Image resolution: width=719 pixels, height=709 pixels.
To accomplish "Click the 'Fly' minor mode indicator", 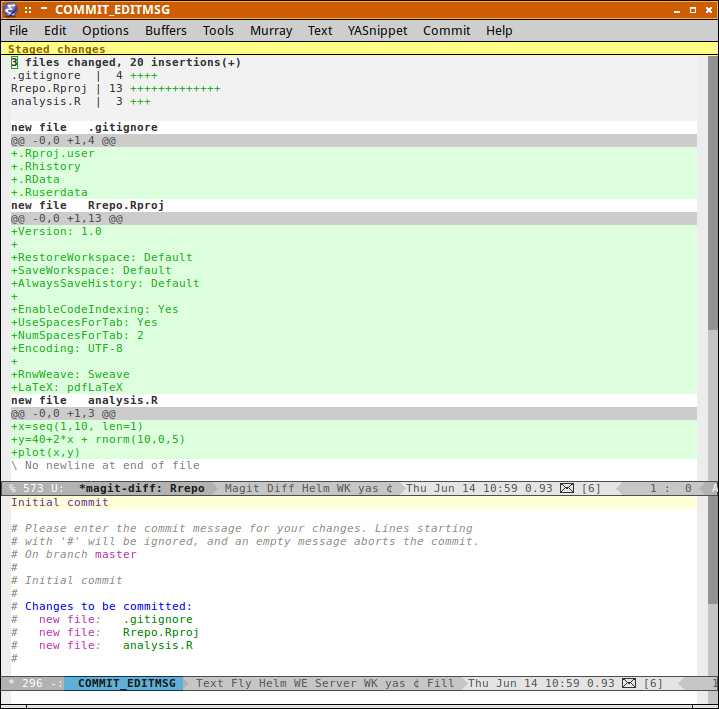I will 241,683.
